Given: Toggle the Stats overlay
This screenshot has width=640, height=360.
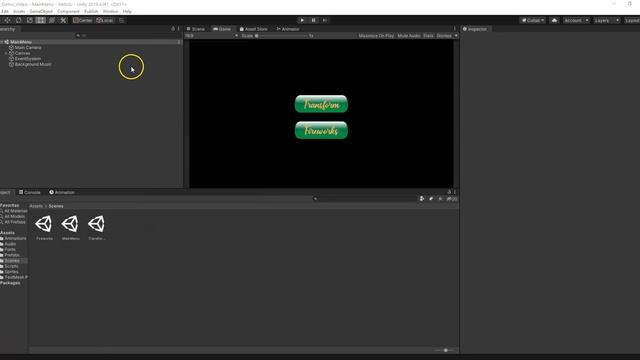Looking at the screenshot, I should click(428, 36).
